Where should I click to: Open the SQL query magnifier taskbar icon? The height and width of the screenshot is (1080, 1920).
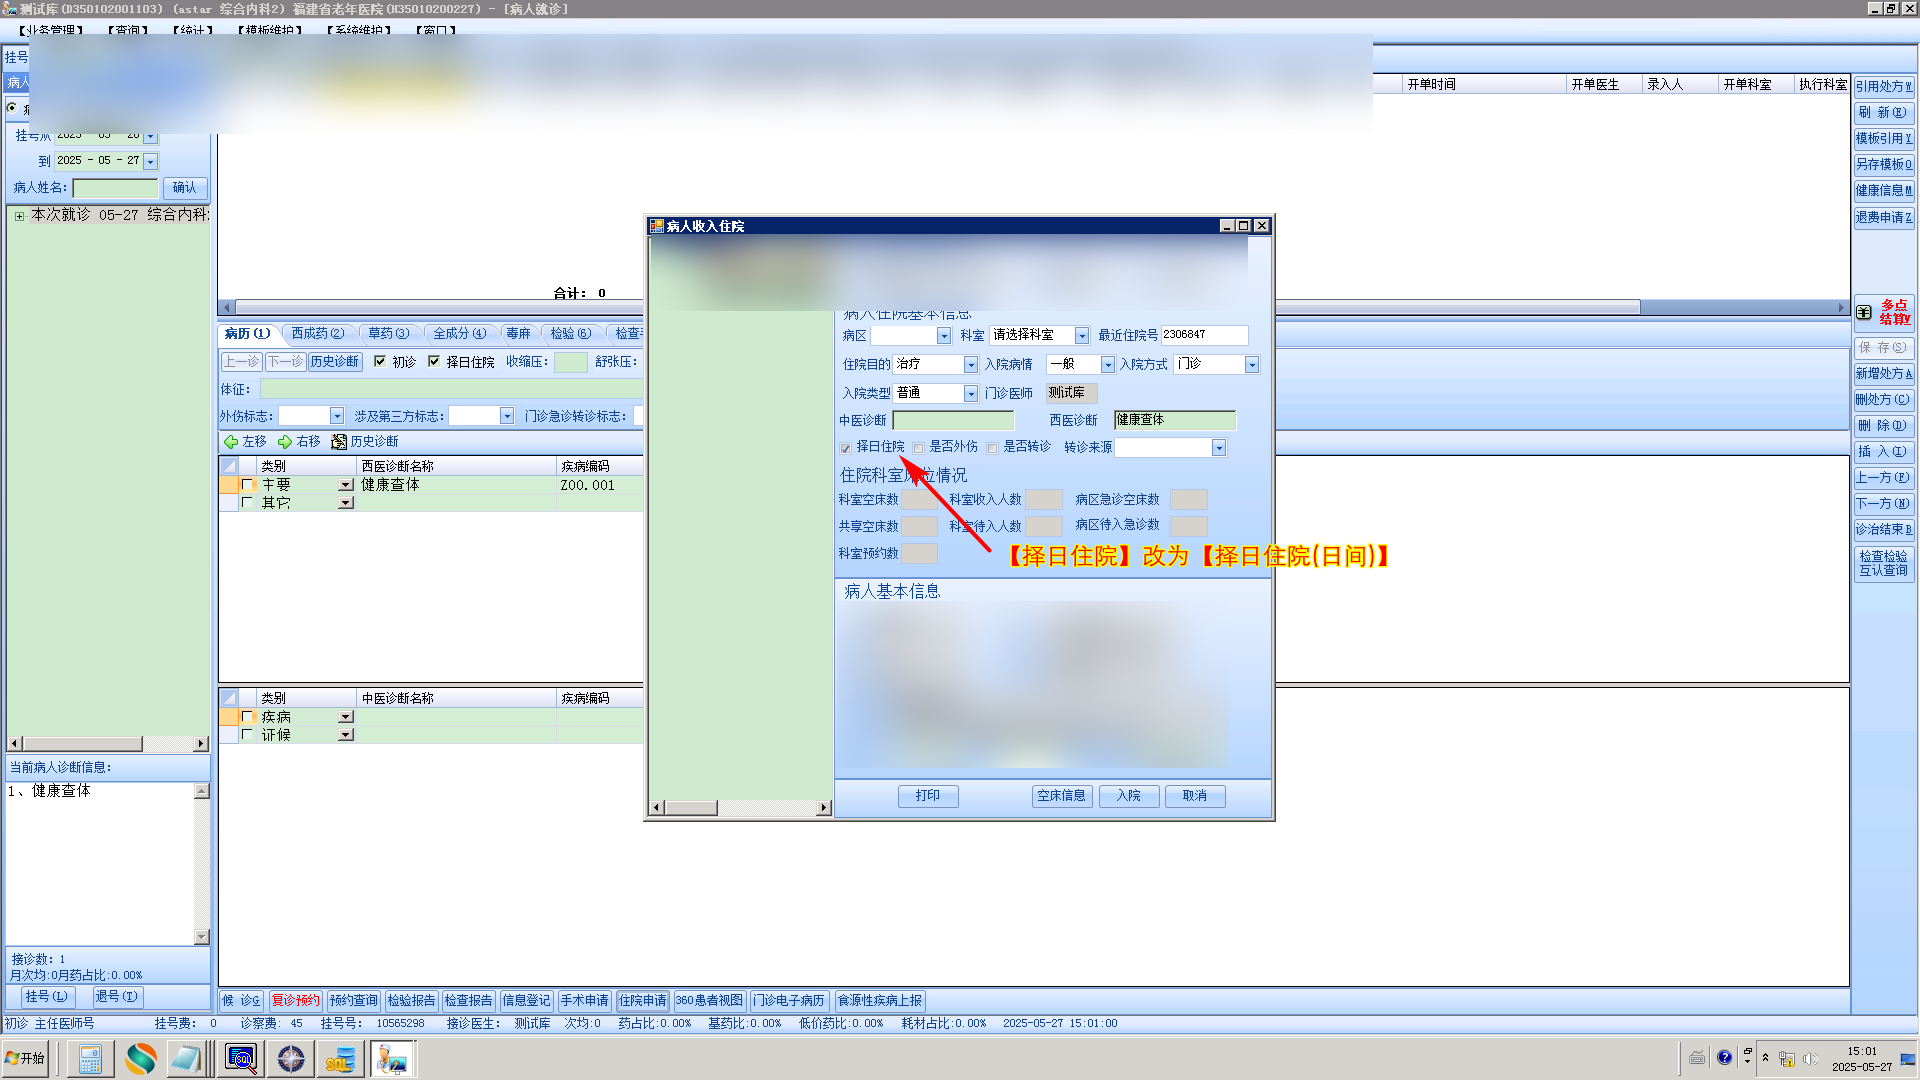[241, 1058]
